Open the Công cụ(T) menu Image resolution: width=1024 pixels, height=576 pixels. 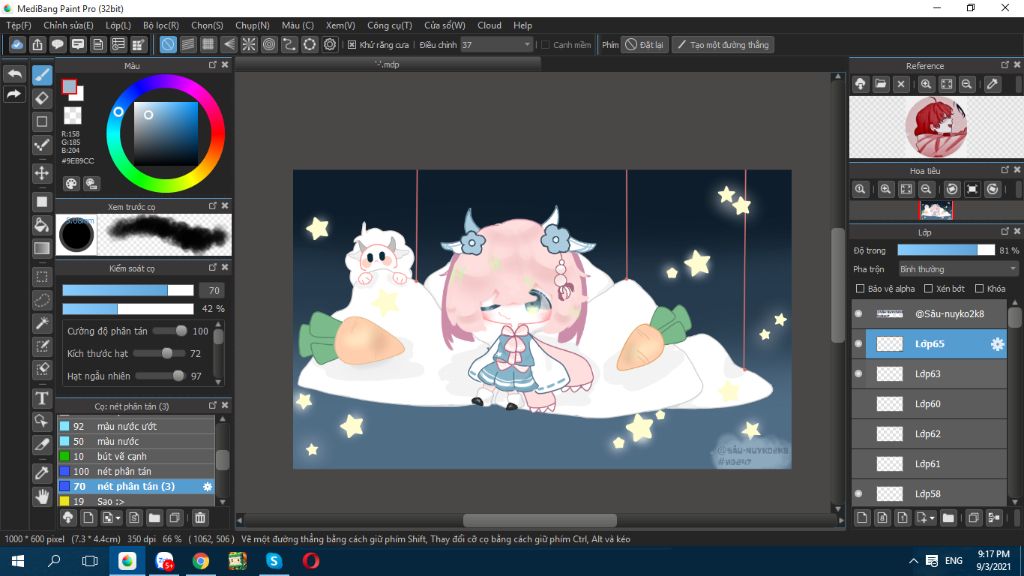click(389, 25)
